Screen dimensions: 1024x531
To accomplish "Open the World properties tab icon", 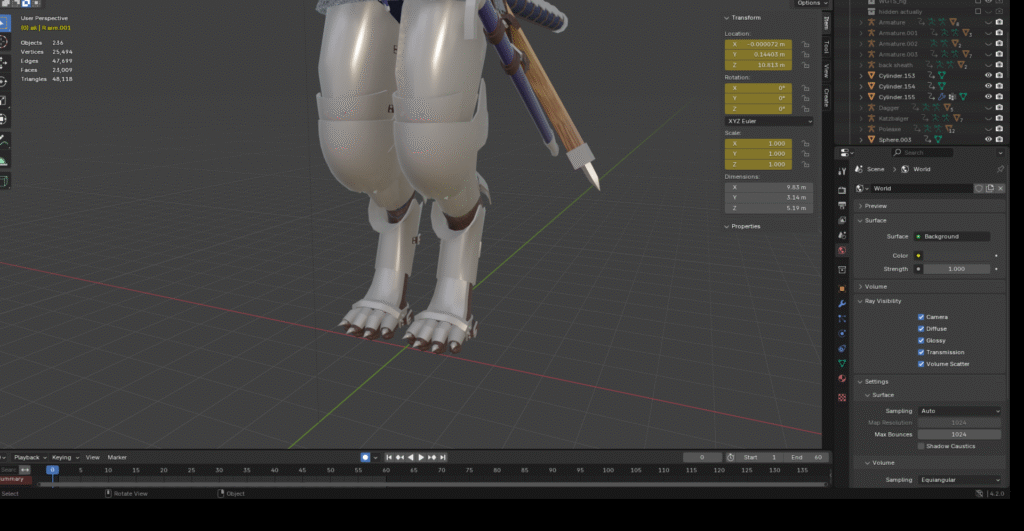I will point(842,251).
